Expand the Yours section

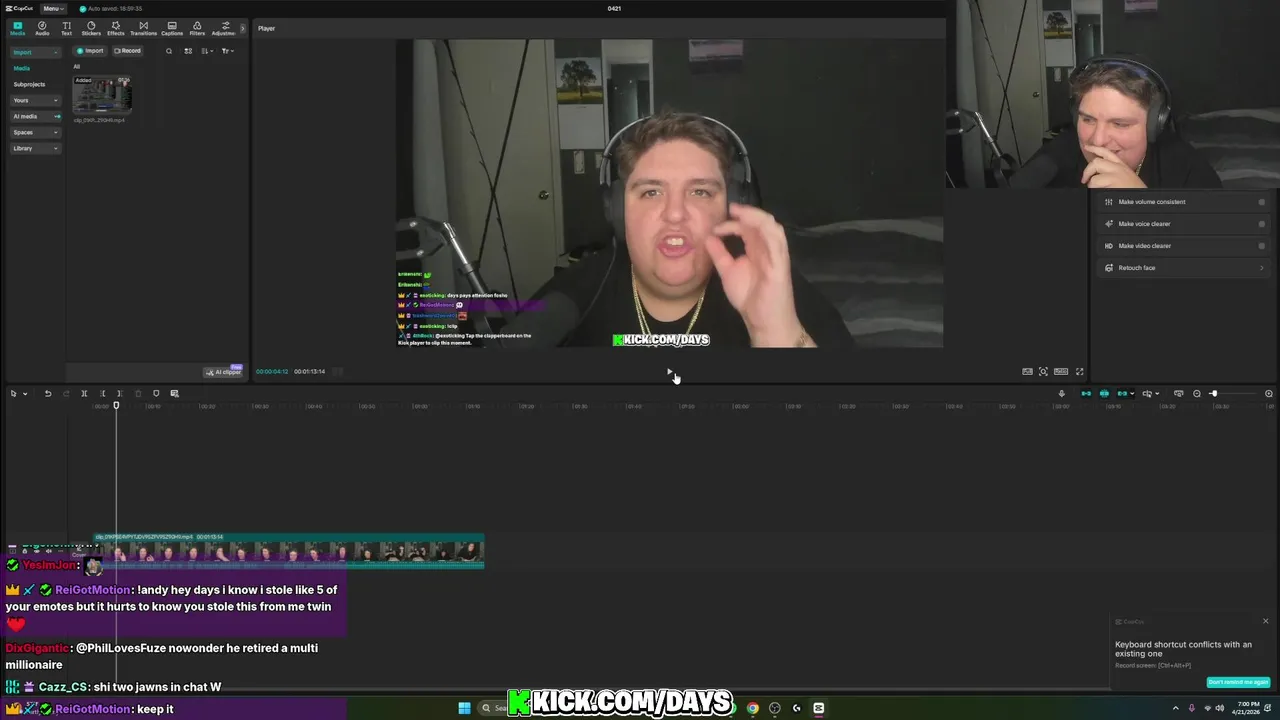point(36,100)
